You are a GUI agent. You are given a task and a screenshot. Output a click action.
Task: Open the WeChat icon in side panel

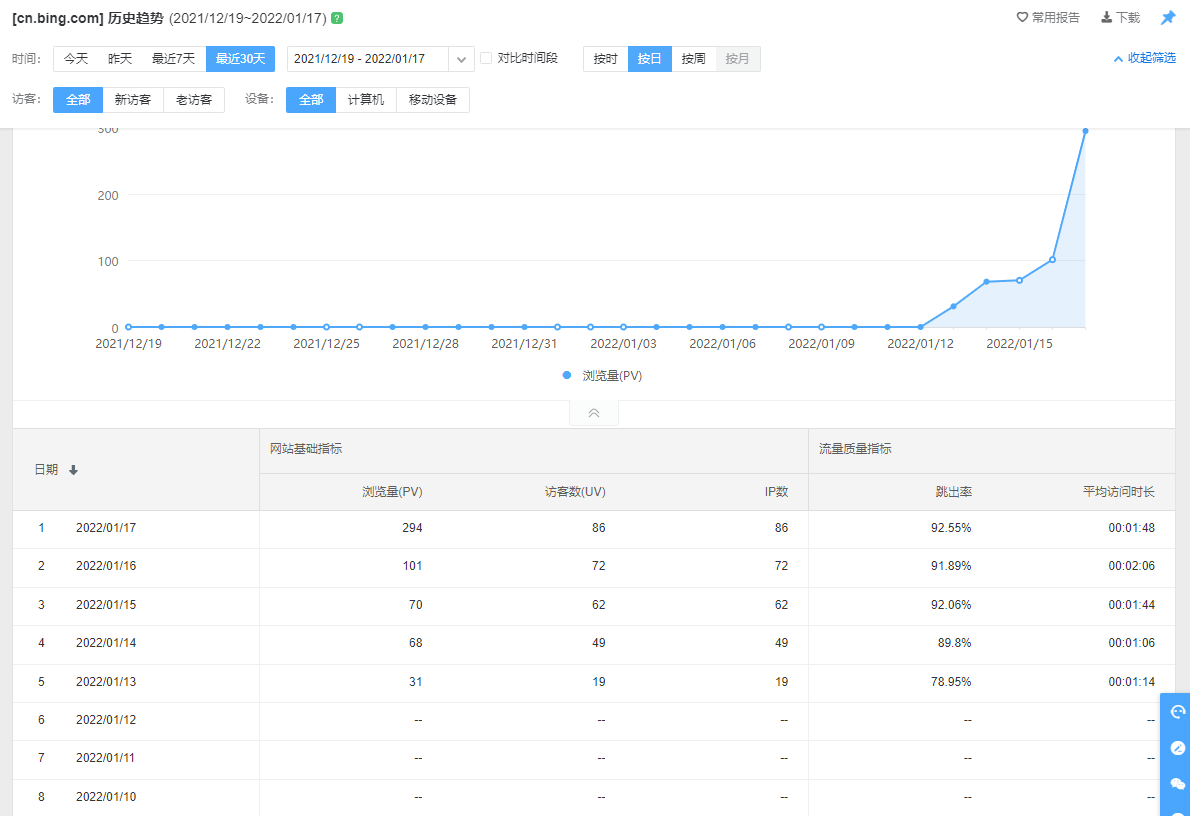[x=1177, y=784]
